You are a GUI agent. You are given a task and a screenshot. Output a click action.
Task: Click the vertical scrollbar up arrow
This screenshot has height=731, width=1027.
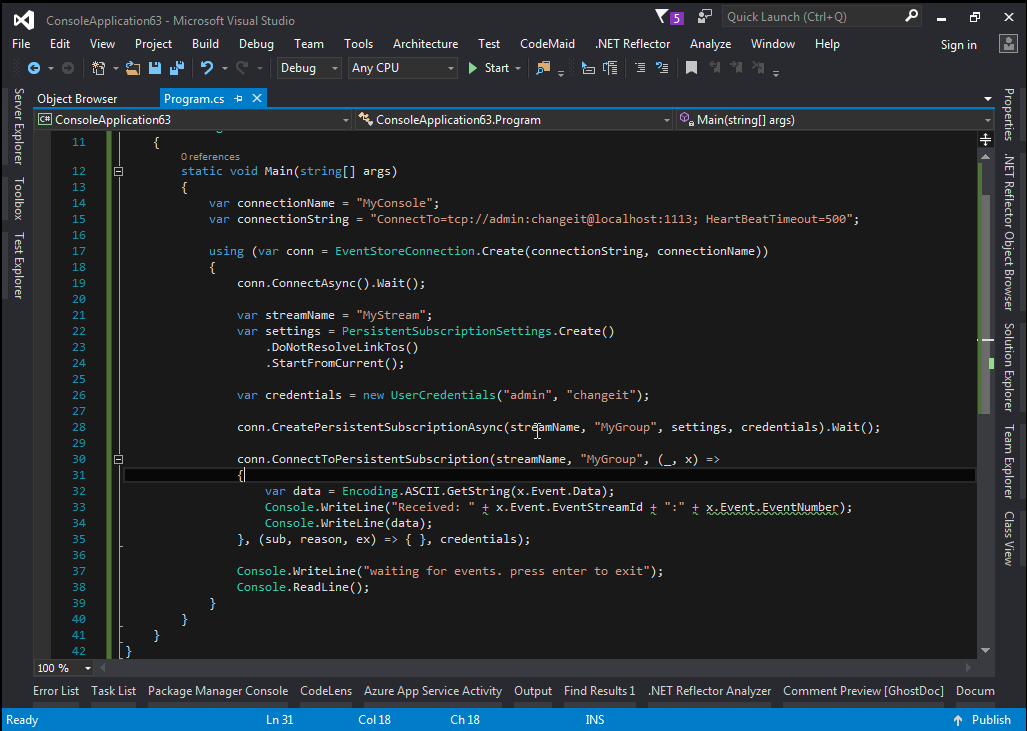[x=985, y=157]
